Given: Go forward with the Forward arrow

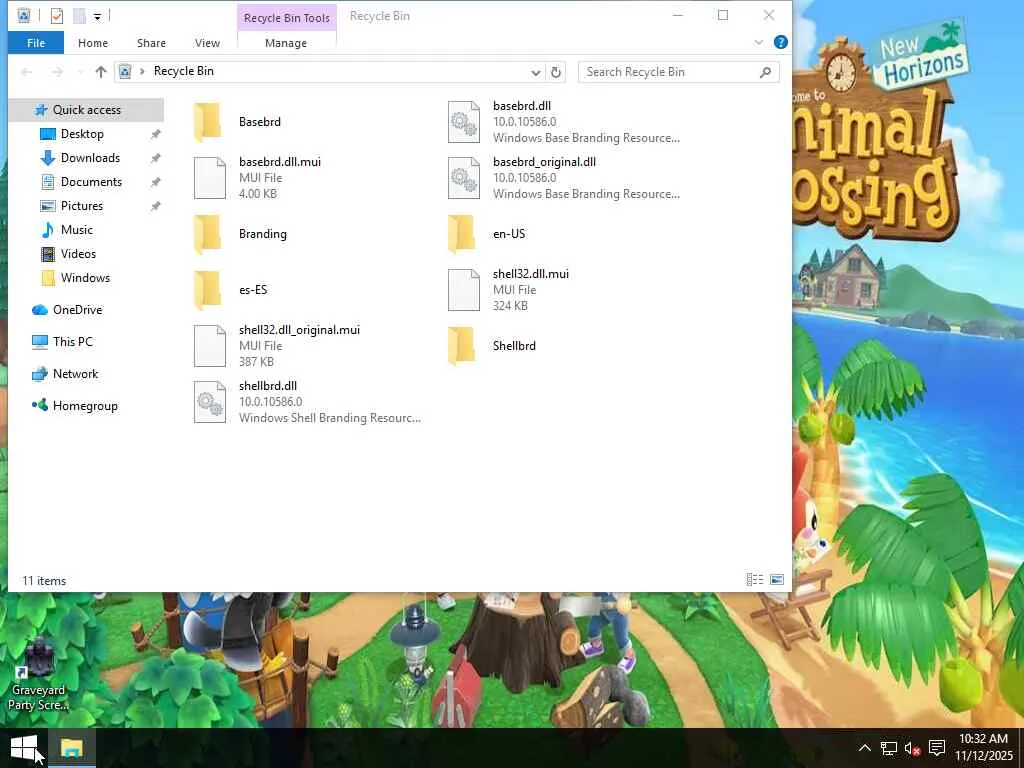Looking at the screenshot, I should point(57,72).
